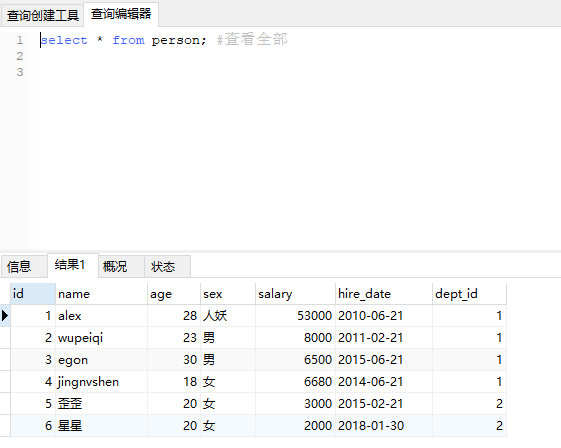The width and height of the screenshot is (561, 448).
Task: Click the salary column header
Action: [x=295, y=294]
